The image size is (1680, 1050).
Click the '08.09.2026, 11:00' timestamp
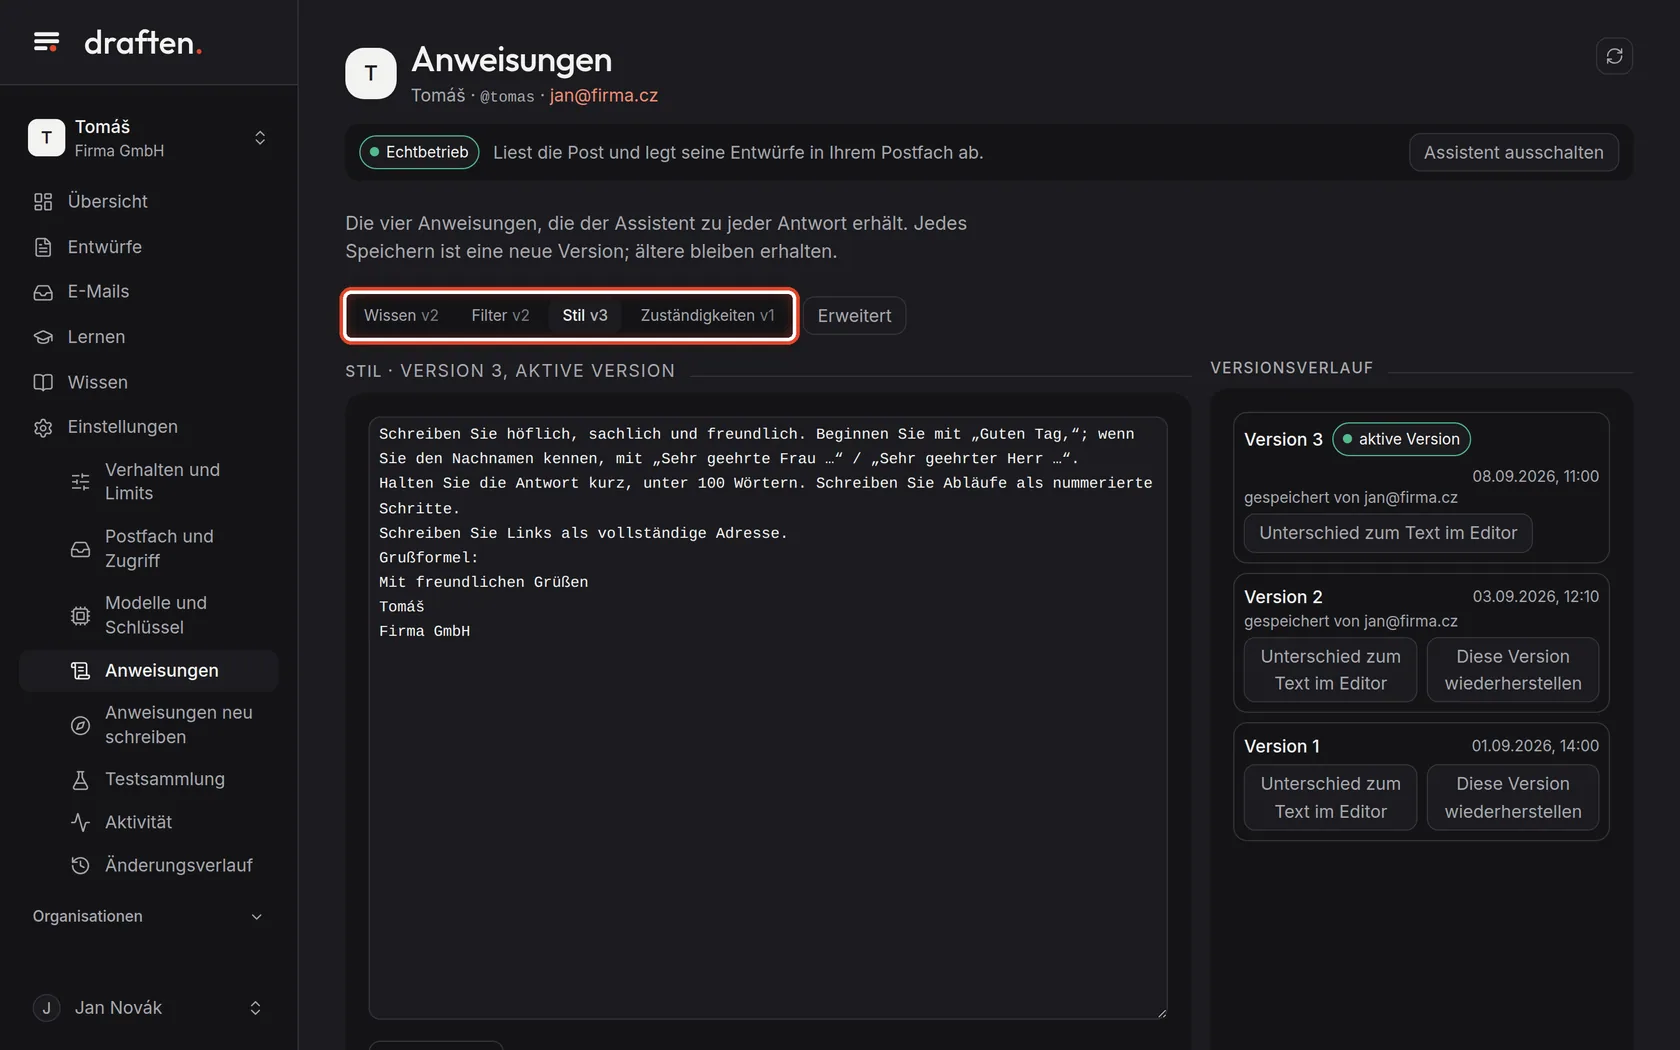tap(1535, 477)
